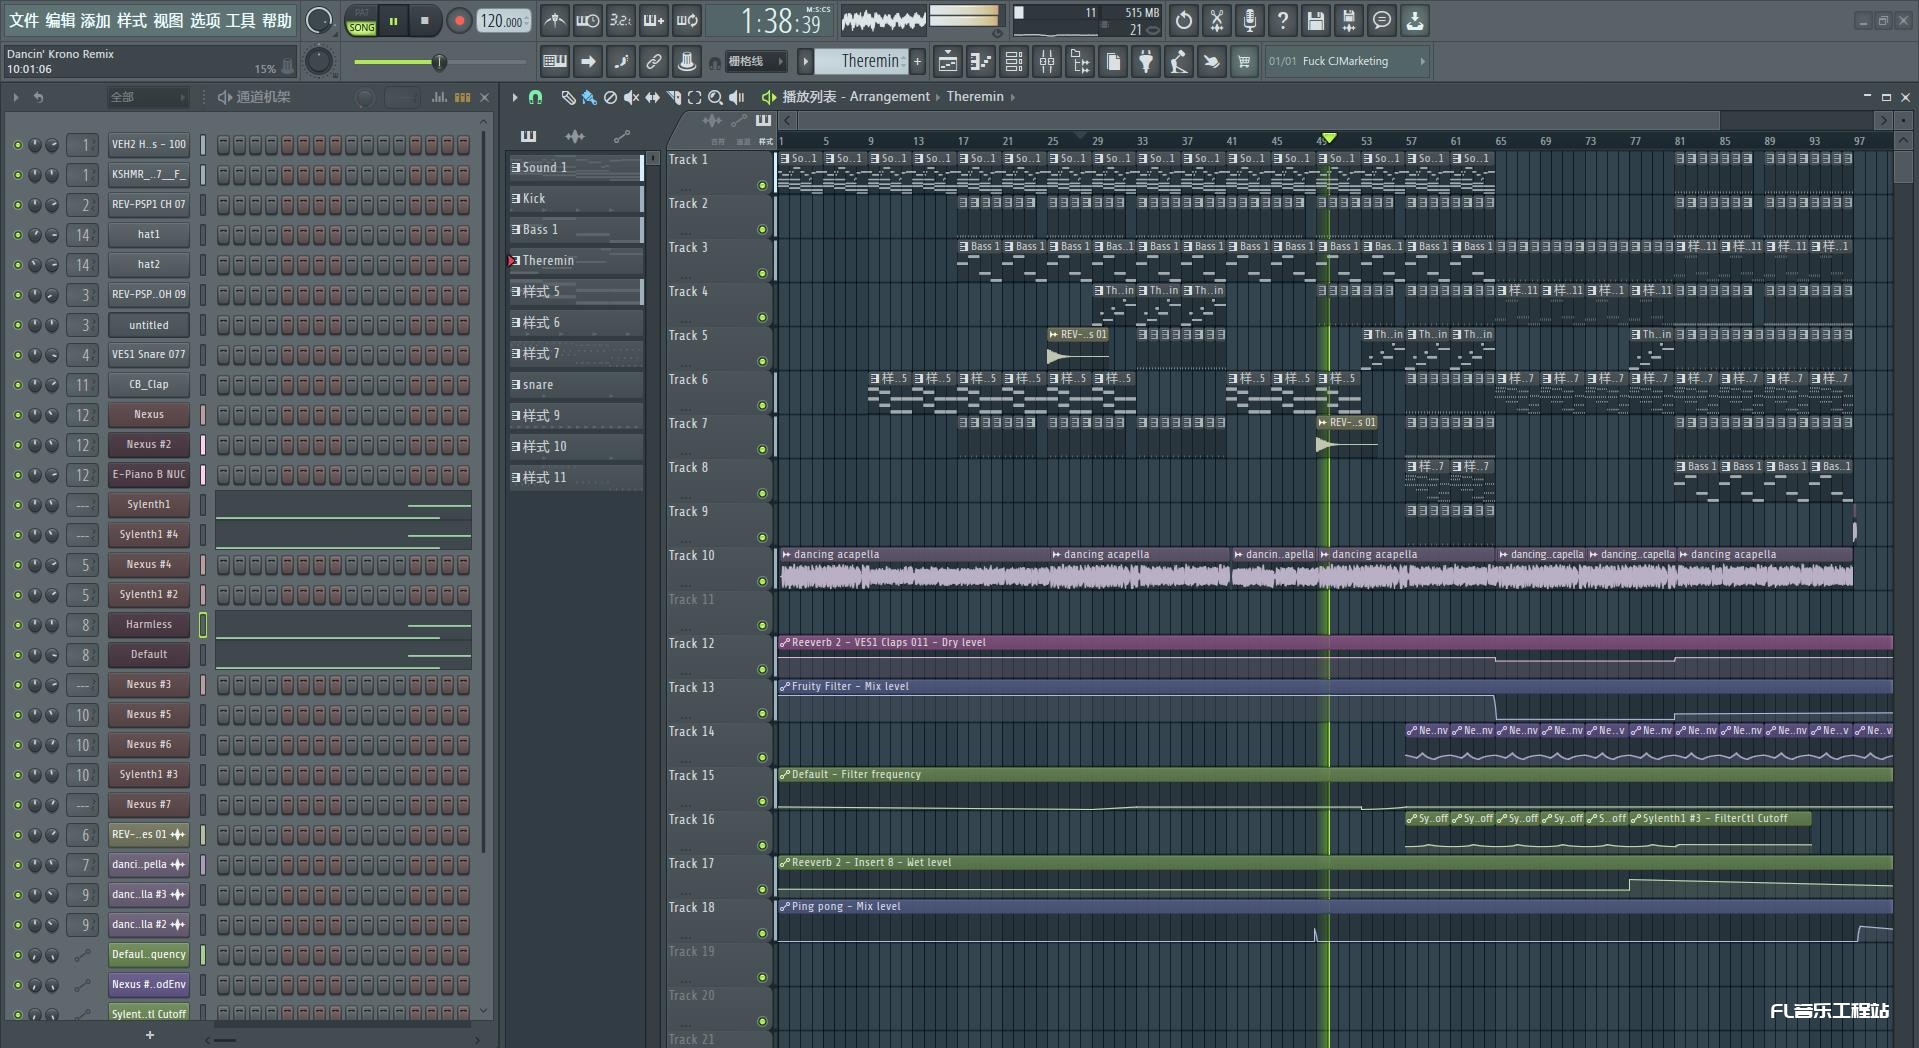Click the VES1 Snare 077 channel button

click(149, 355)
